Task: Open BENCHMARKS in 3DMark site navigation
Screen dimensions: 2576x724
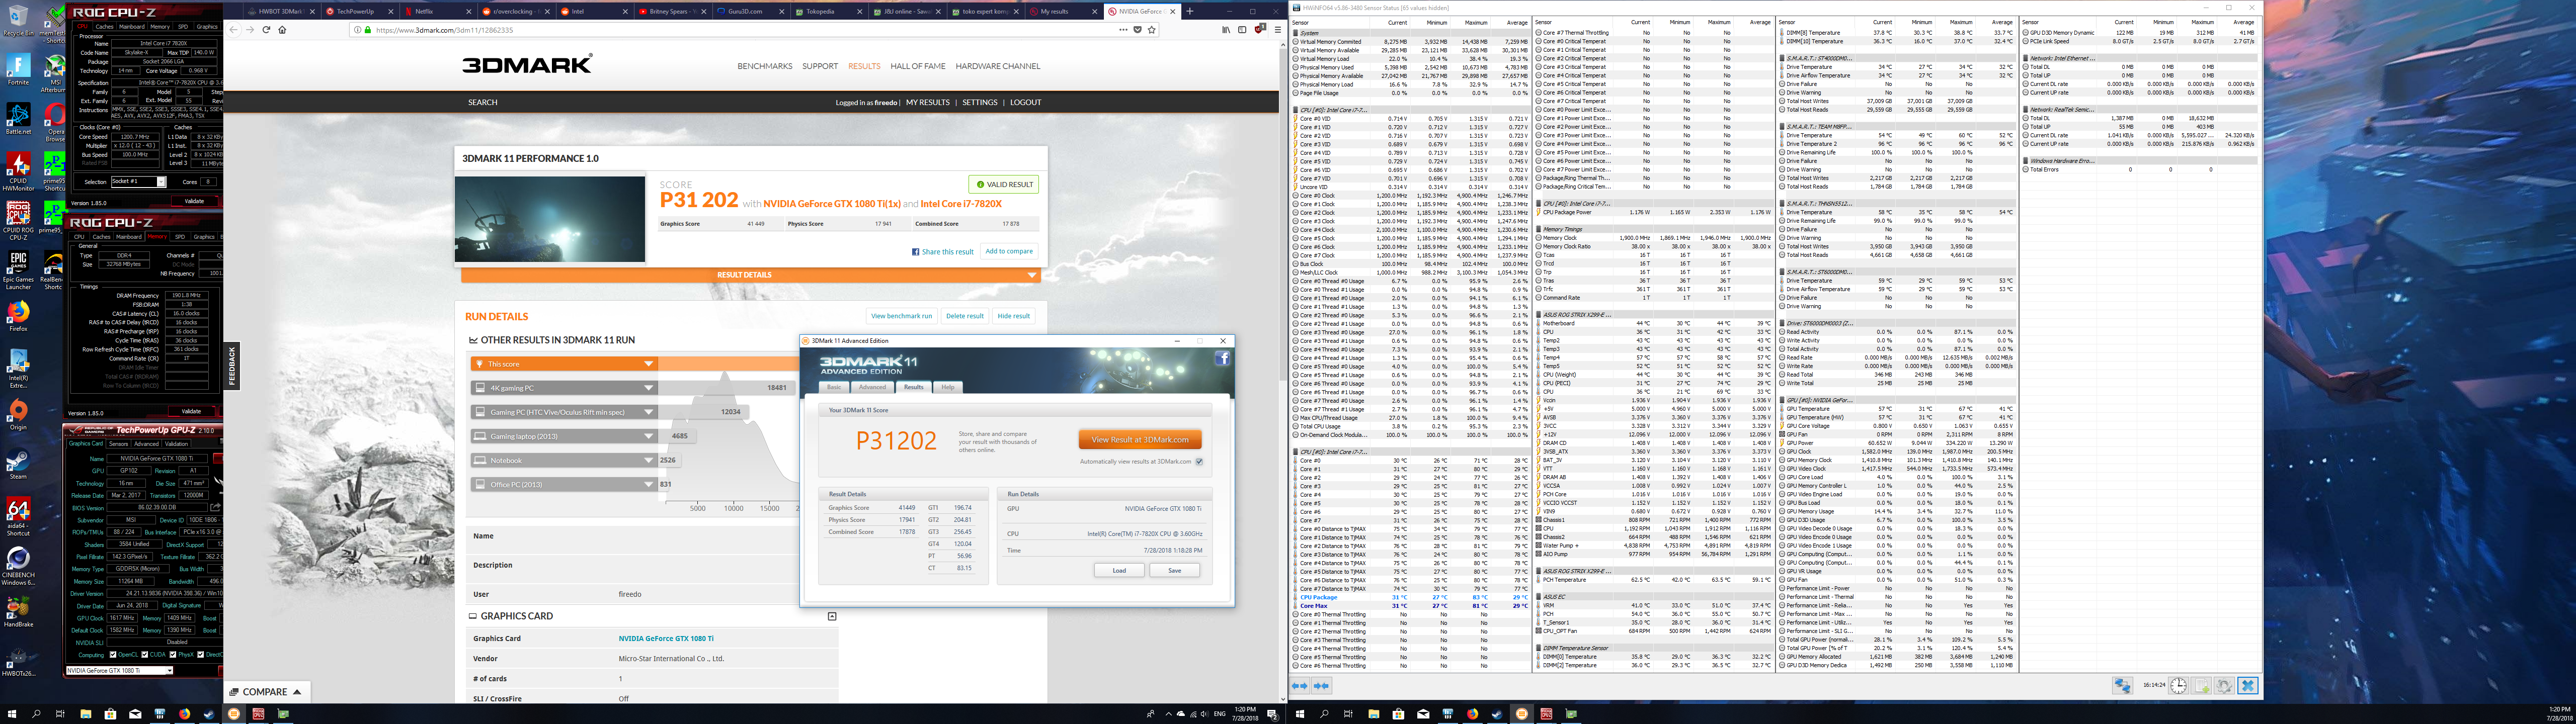Action: tap(765, 66)
